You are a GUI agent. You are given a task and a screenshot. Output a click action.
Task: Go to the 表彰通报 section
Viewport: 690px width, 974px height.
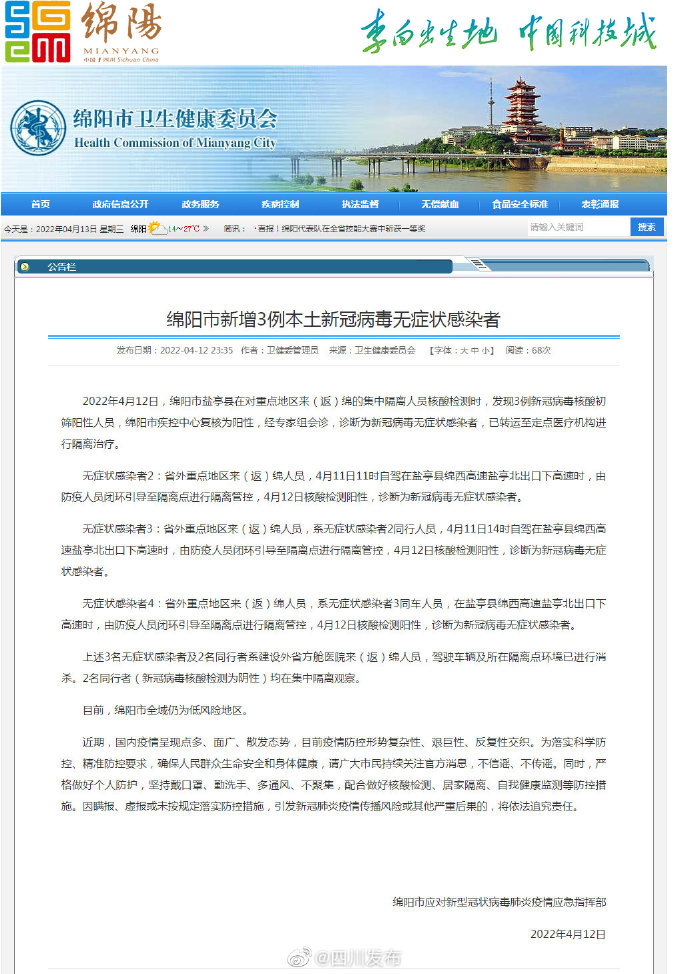click(600, 204)
